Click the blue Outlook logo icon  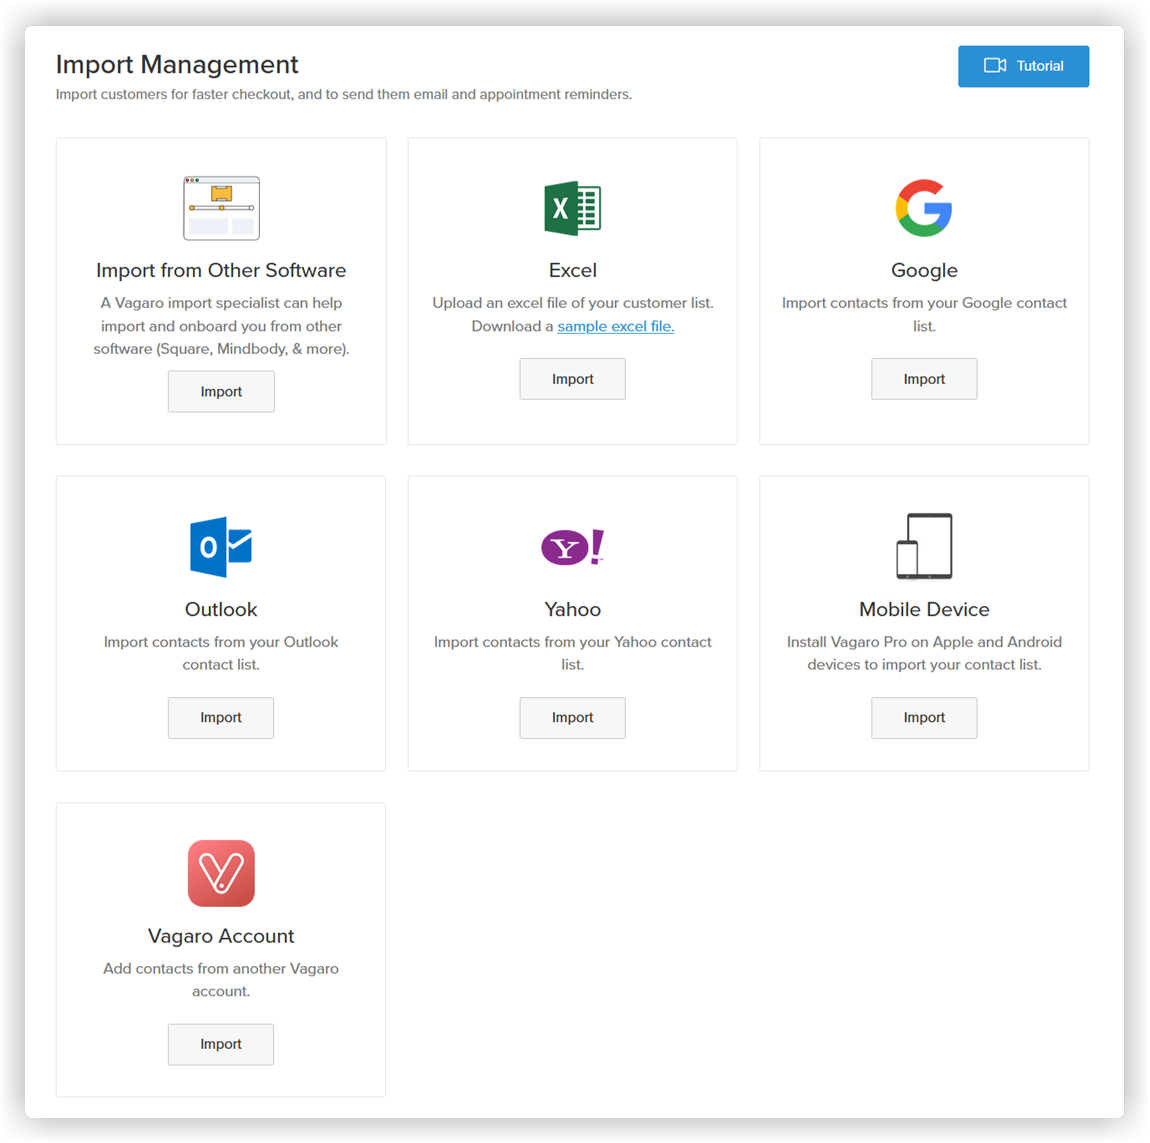coord(221,547)
